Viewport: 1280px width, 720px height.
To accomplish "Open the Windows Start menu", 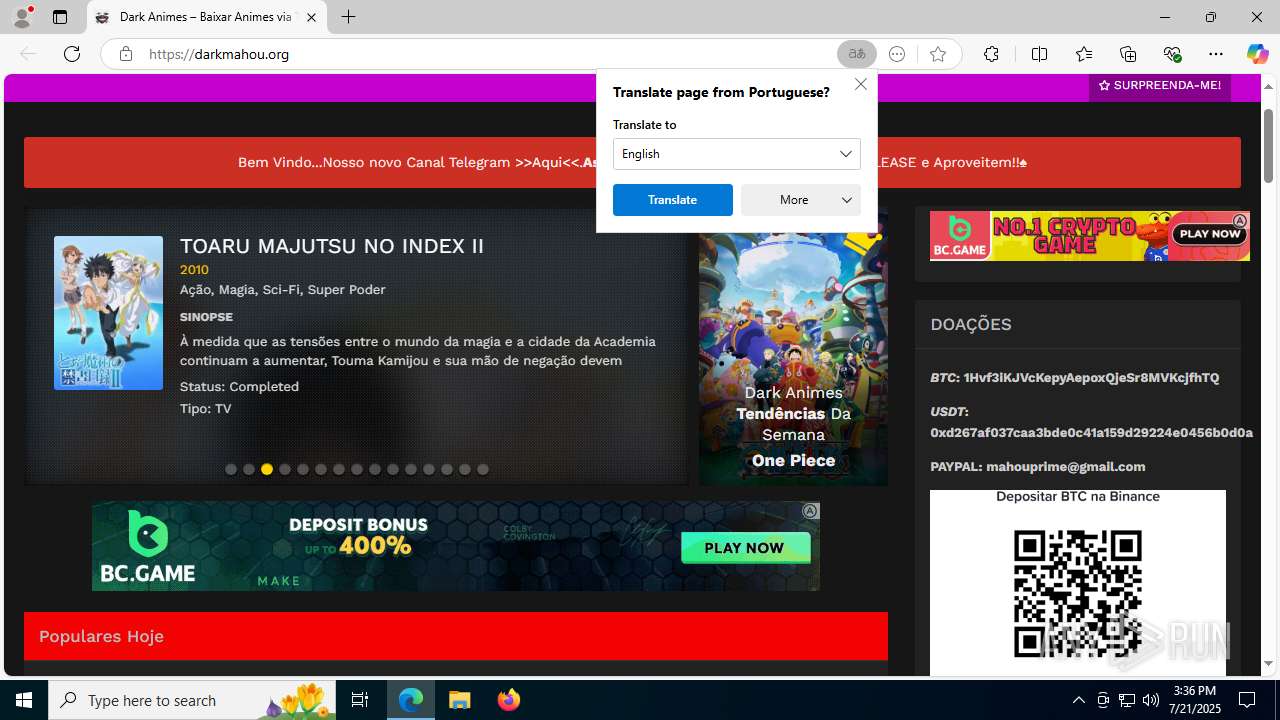I will [24, 700].
